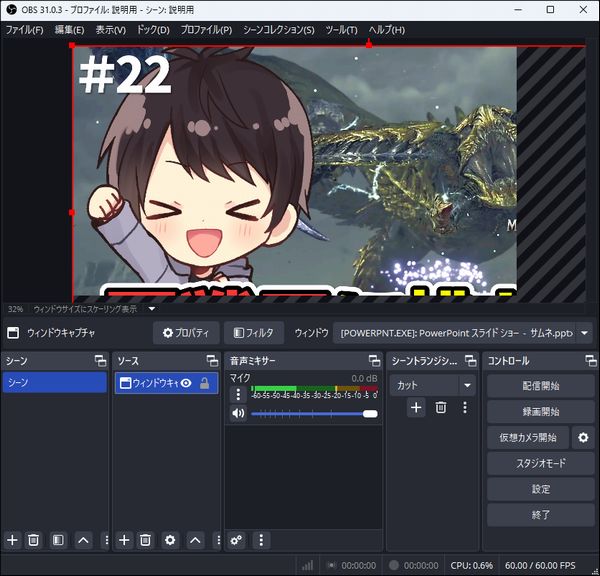This screenshot has height=576, width=600.
Task: Remove selected scene with trash icon
Action: (33, 540)
